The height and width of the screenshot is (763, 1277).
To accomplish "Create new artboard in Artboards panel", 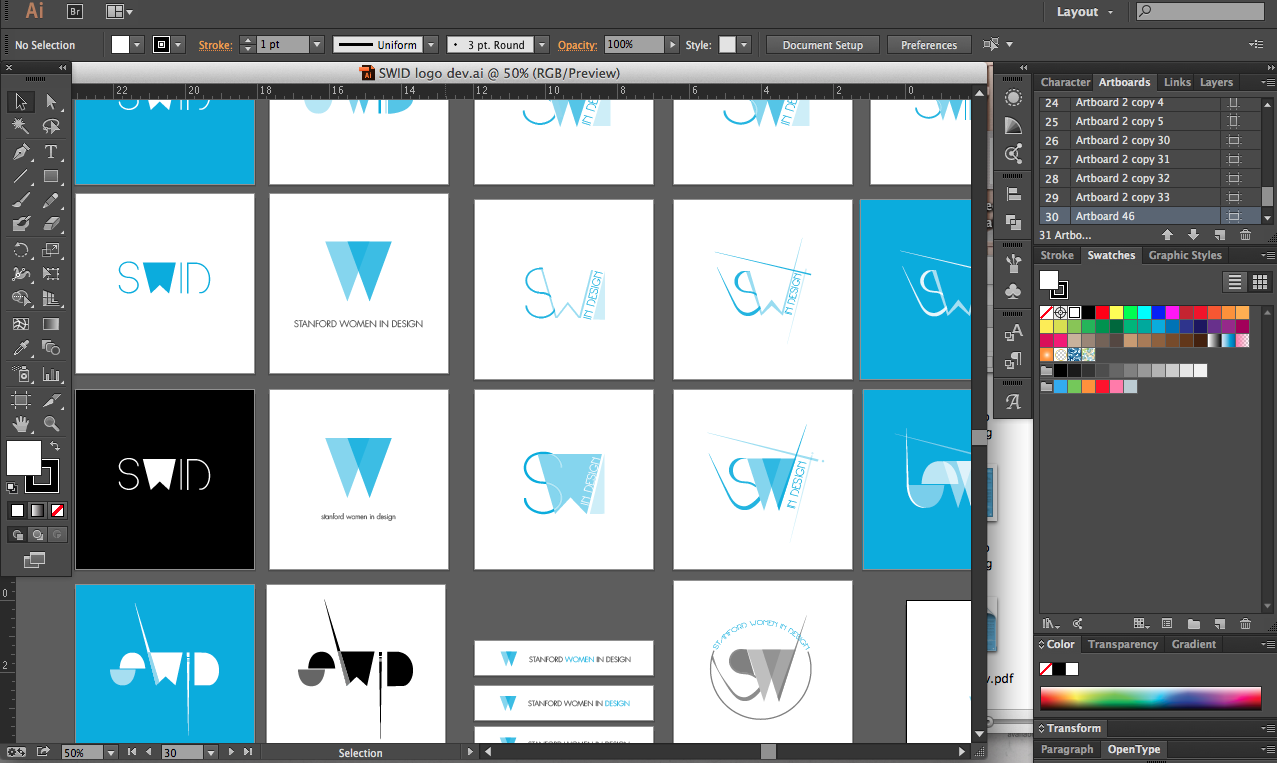I will [x=1219, y=235].
